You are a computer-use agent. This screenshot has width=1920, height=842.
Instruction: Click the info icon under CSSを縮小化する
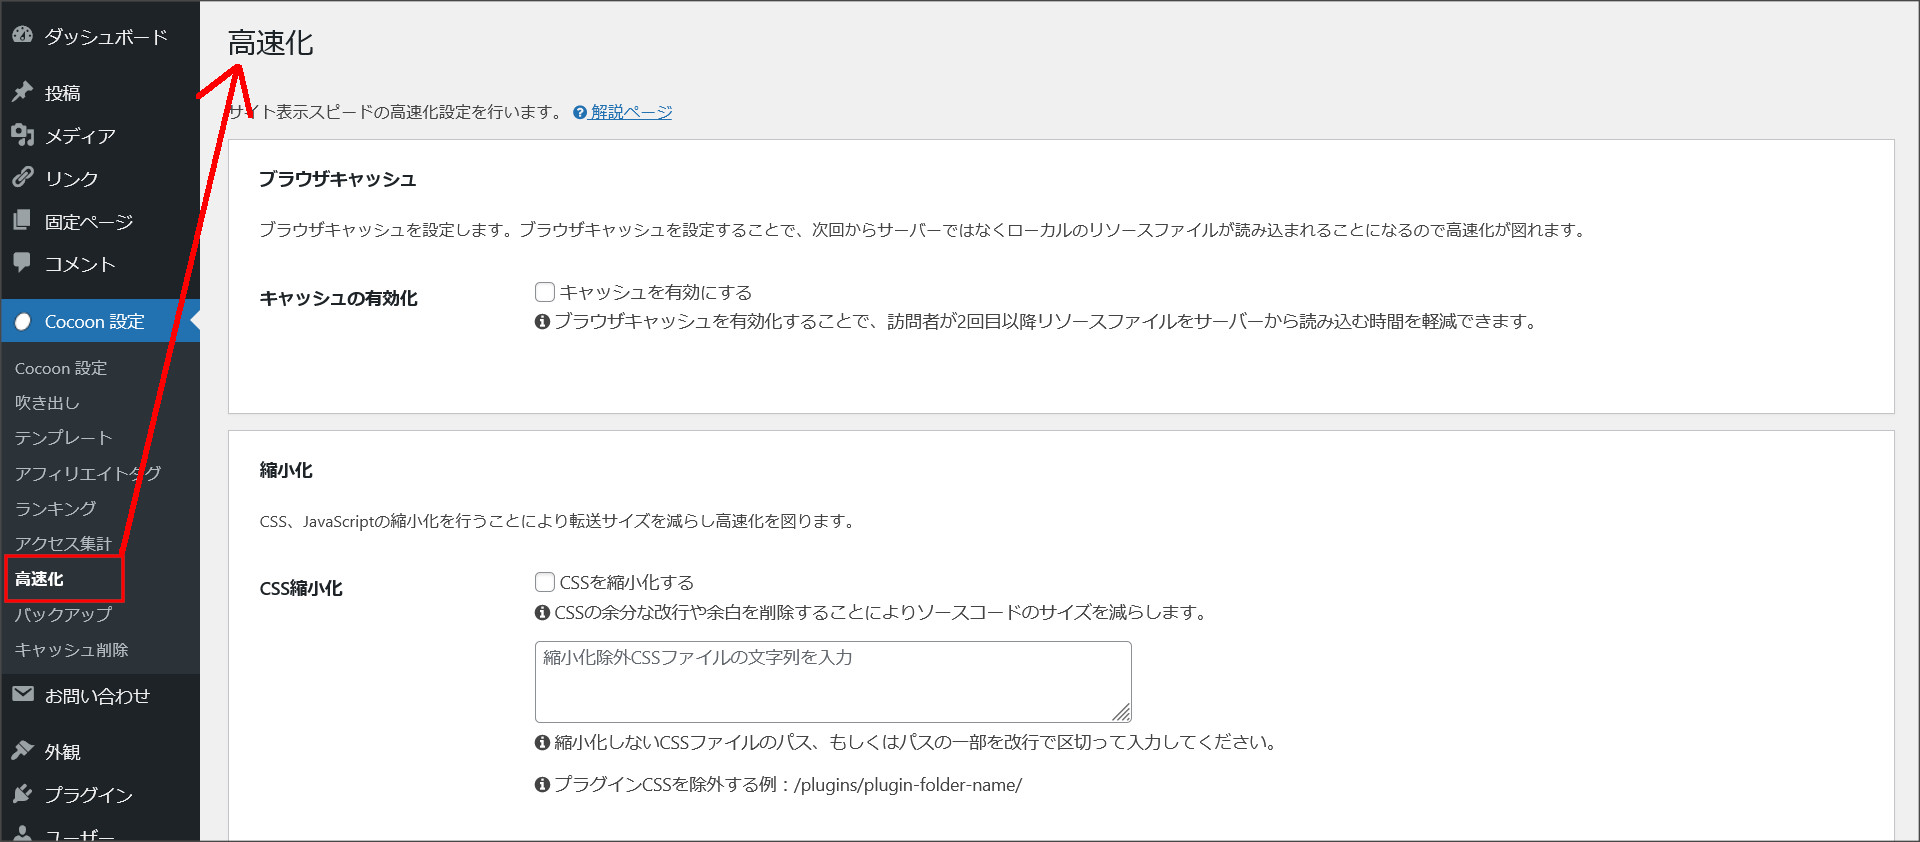542,612
